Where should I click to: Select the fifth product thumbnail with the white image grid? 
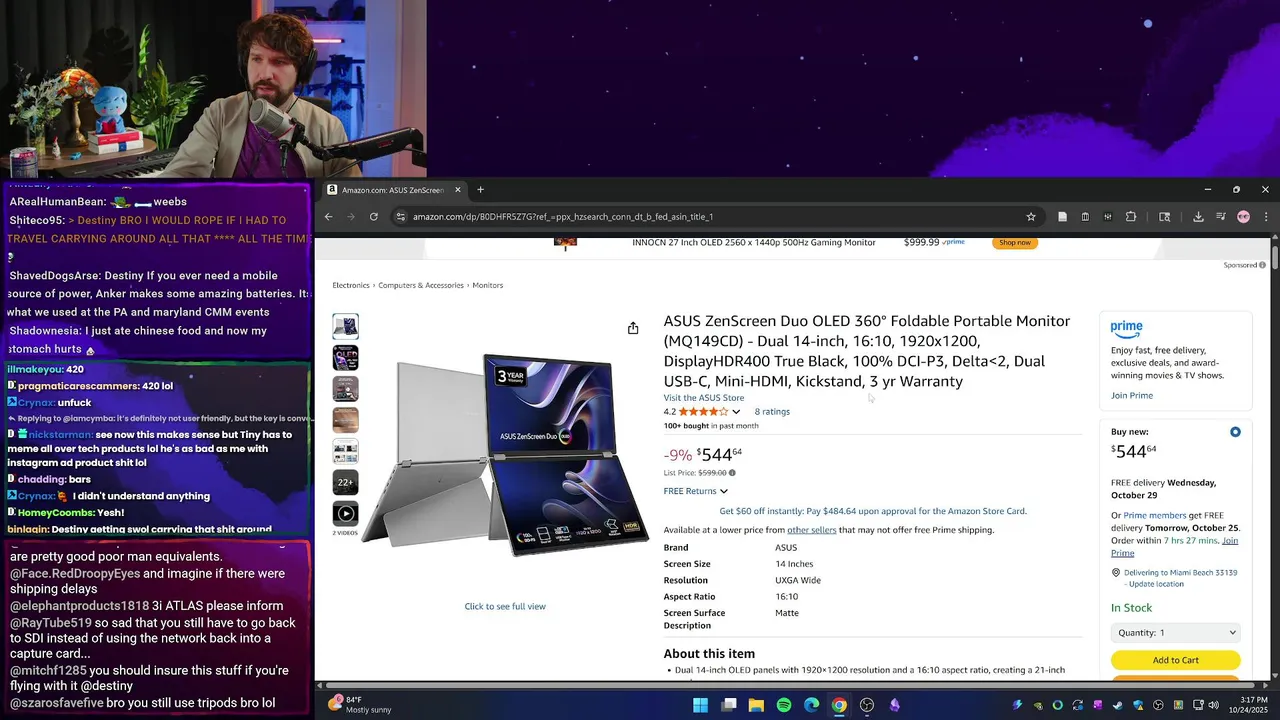(x=345, y=451)
